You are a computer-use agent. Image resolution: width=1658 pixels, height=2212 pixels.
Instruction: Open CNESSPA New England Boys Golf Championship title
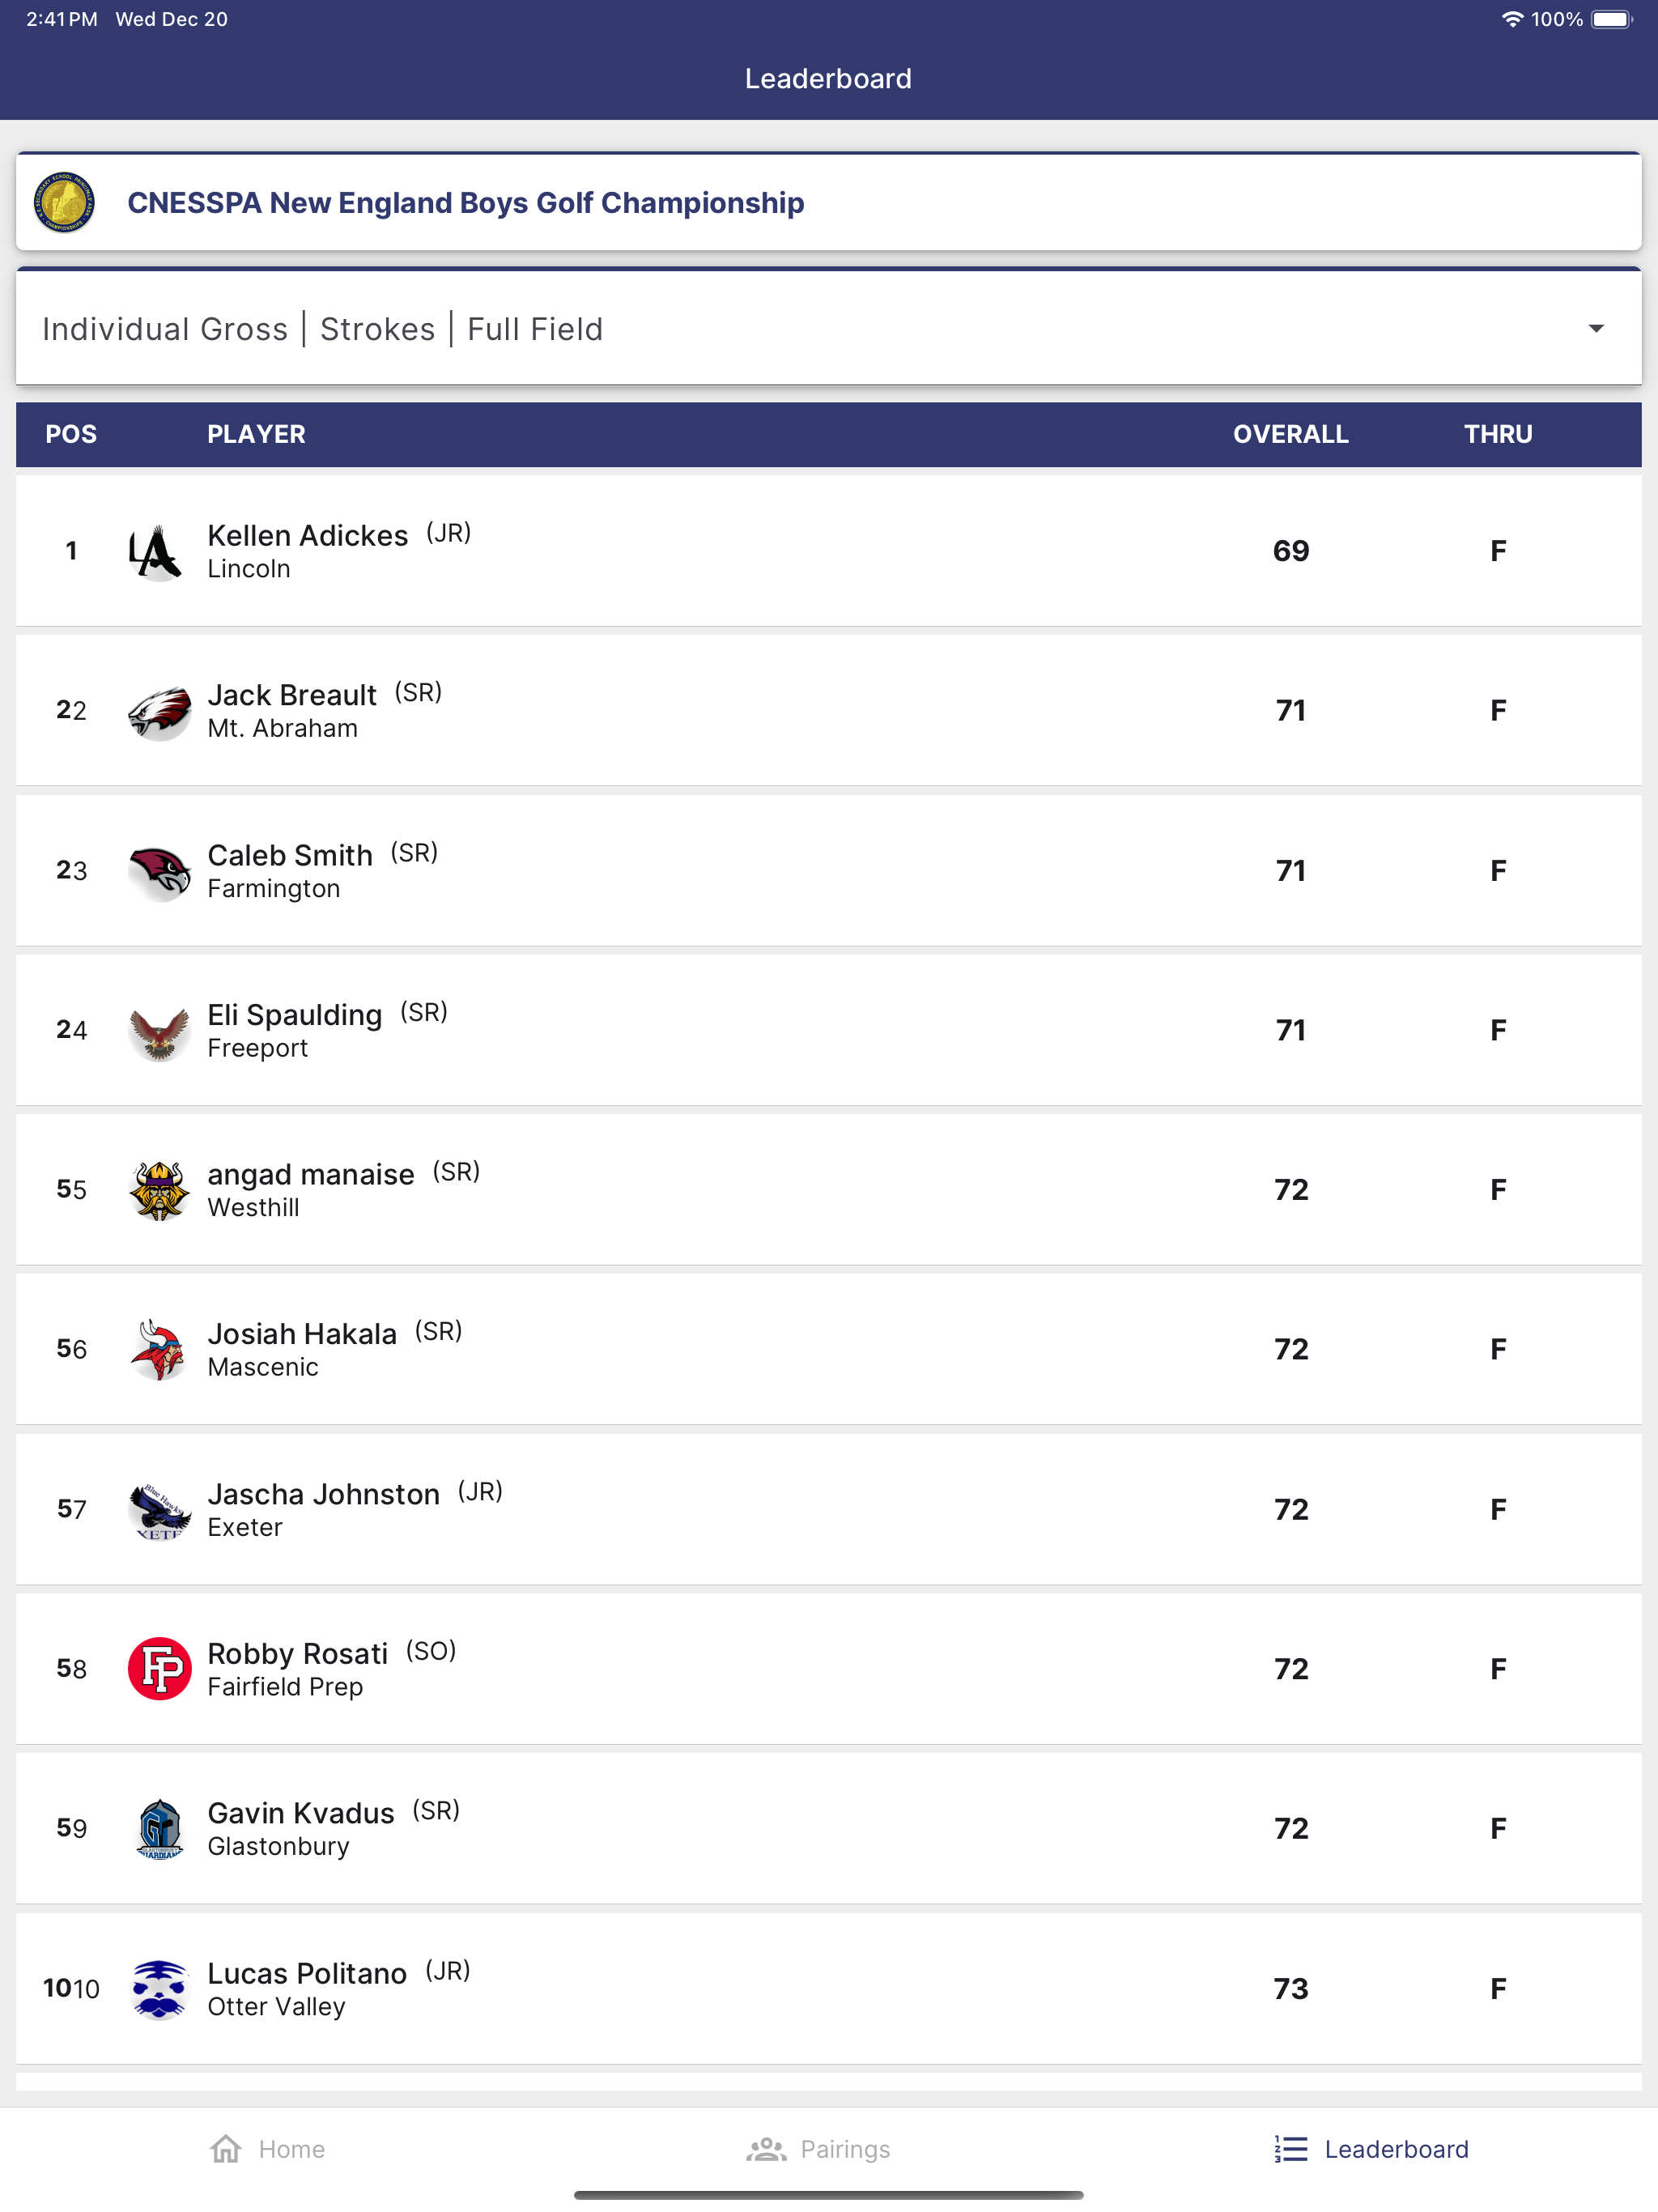[x=465, y=203]
